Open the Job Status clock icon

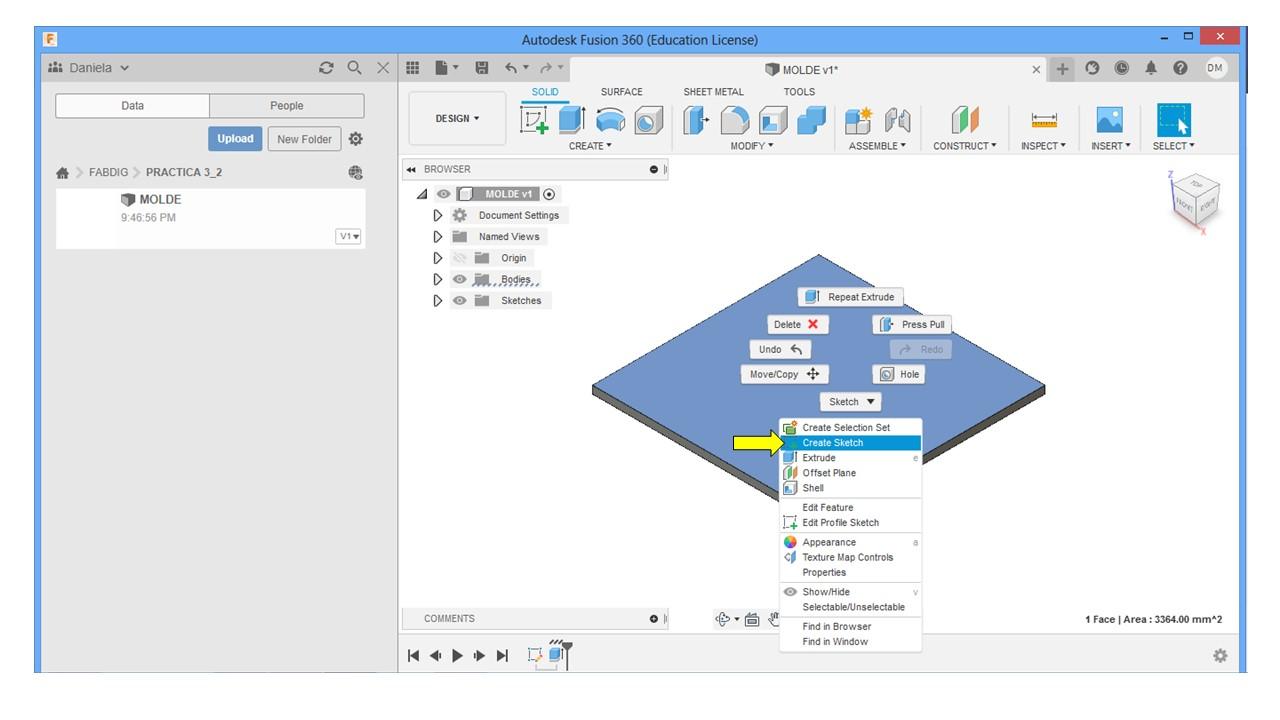click(1122, 68)
